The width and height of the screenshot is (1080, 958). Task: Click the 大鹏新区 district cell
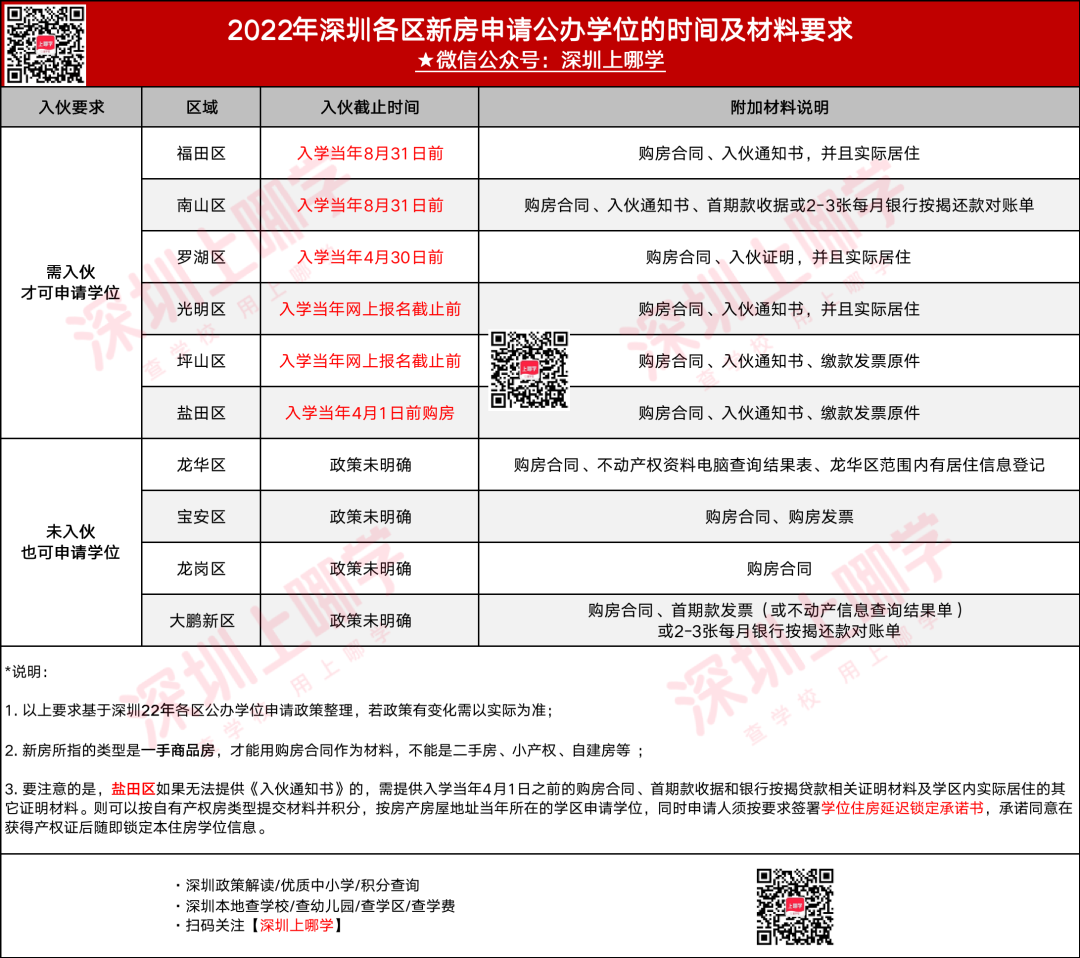[x=201, y=621]
